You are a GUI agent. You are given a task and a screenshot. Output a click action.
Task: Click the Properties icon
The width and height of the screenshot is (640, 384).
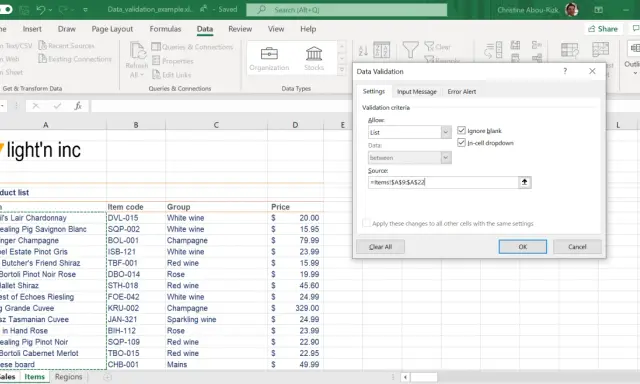156,61
